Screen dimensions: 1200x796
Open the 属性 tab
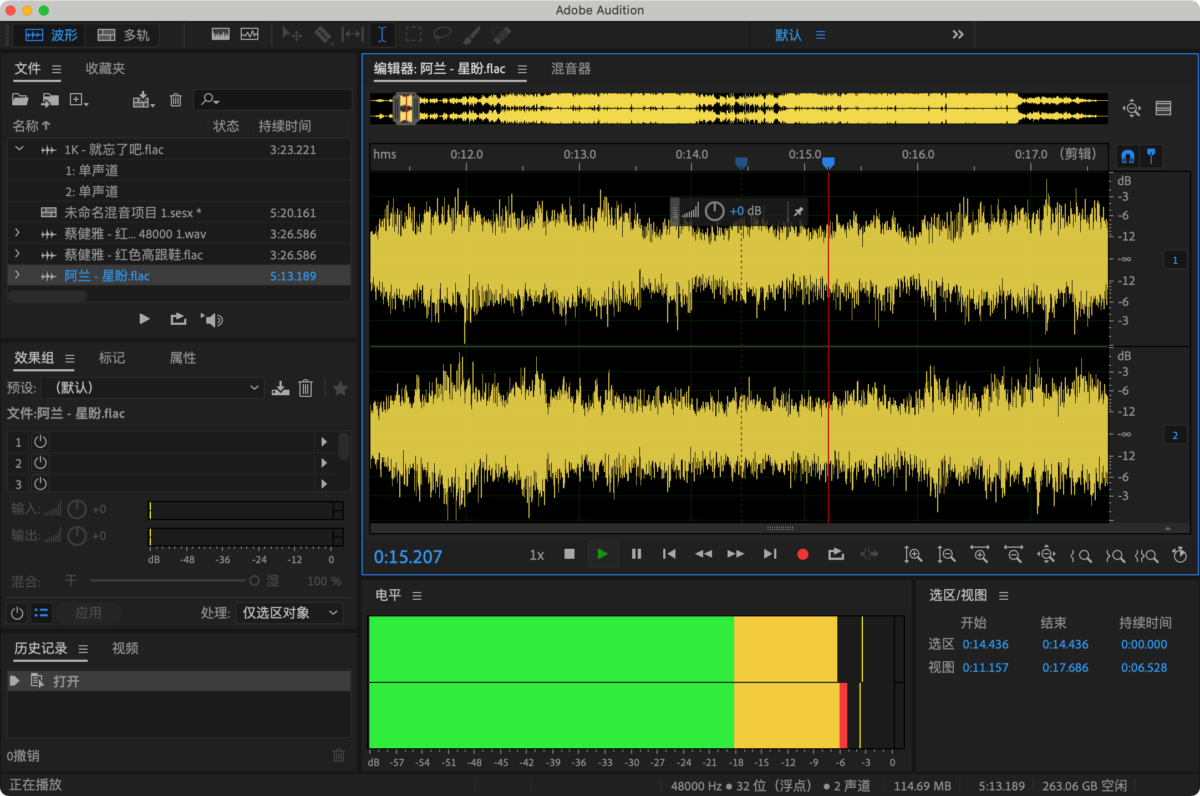point(183,358)
